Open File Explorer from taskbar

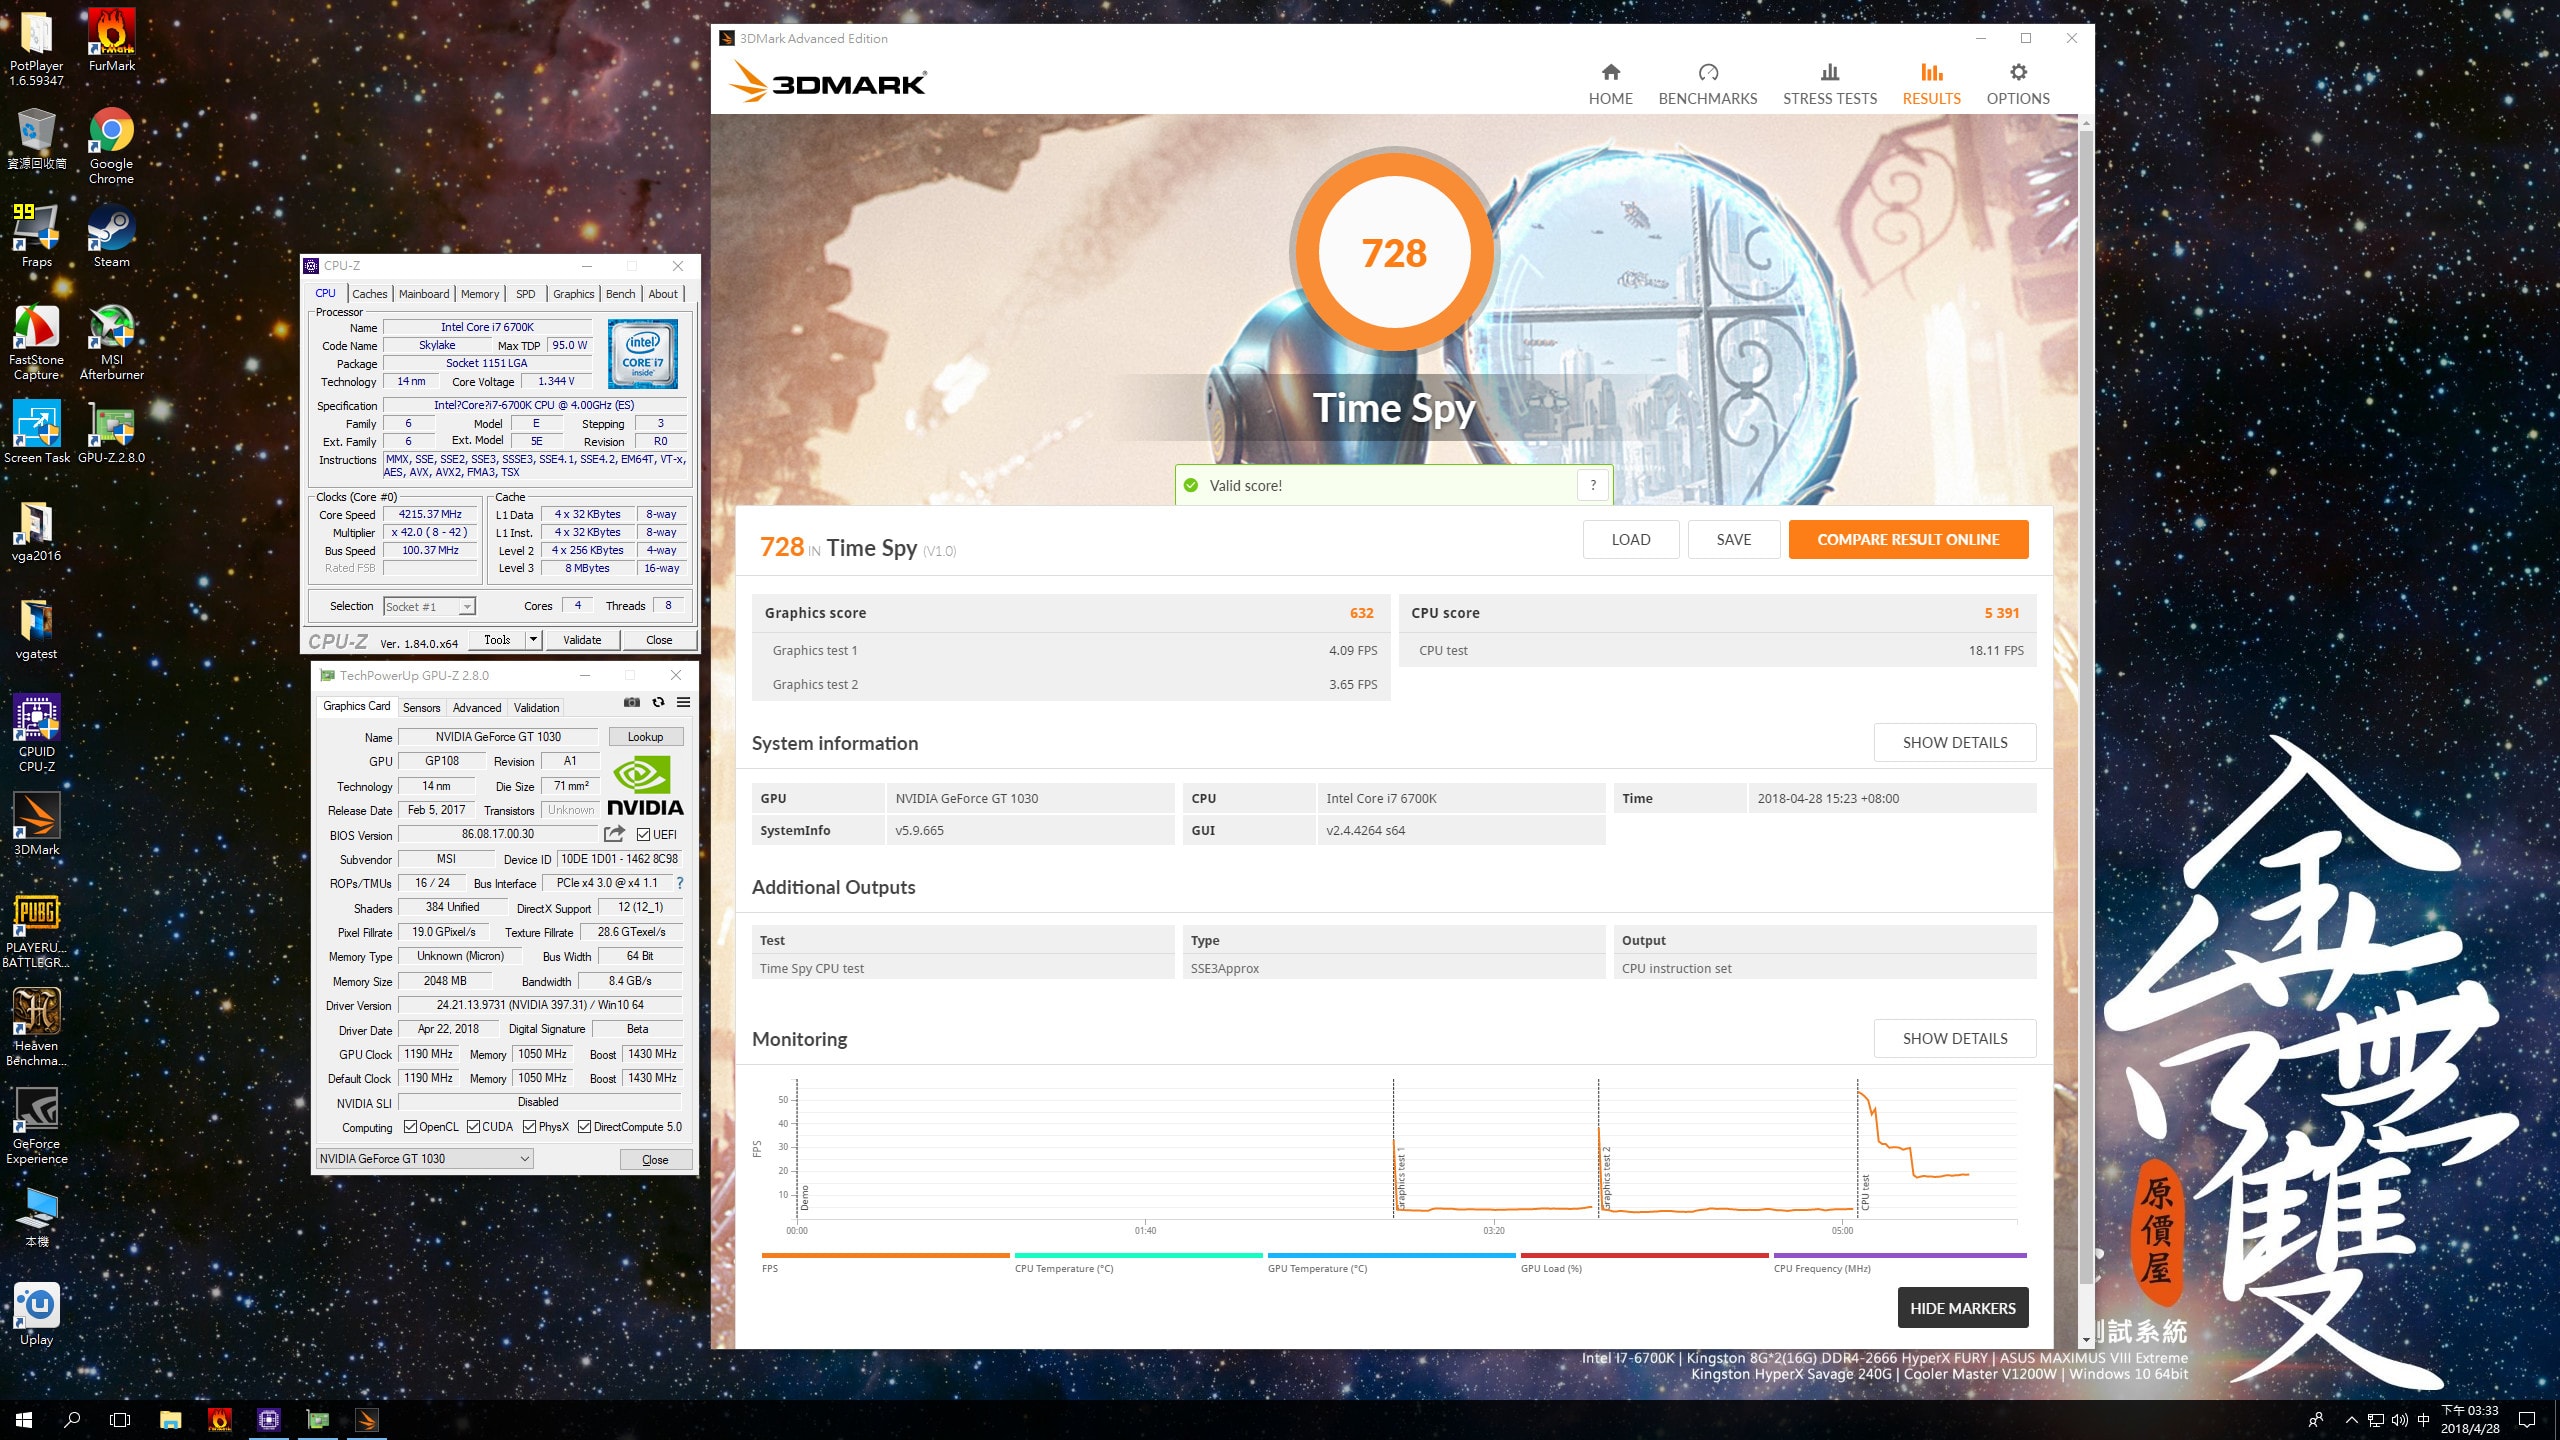point(170,1419)
